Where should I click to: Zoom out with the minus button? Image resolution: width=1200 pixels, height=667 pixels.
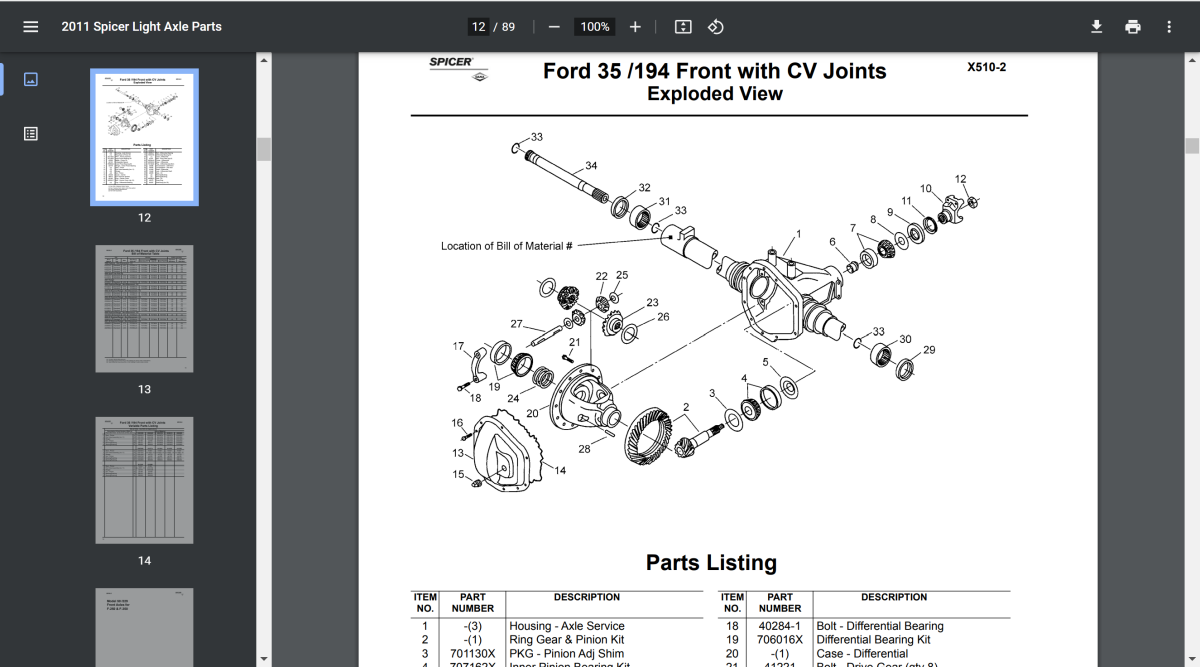tap(554, 27)
